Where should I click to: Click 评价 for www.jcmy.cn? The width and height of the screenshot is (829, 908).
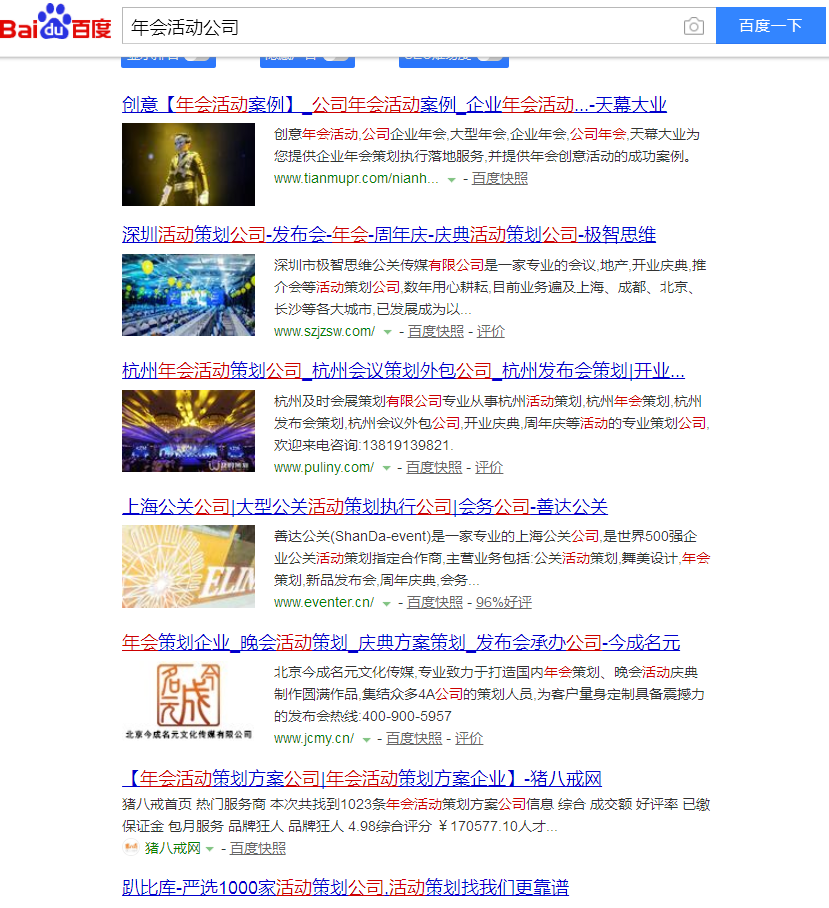[469, 738]
